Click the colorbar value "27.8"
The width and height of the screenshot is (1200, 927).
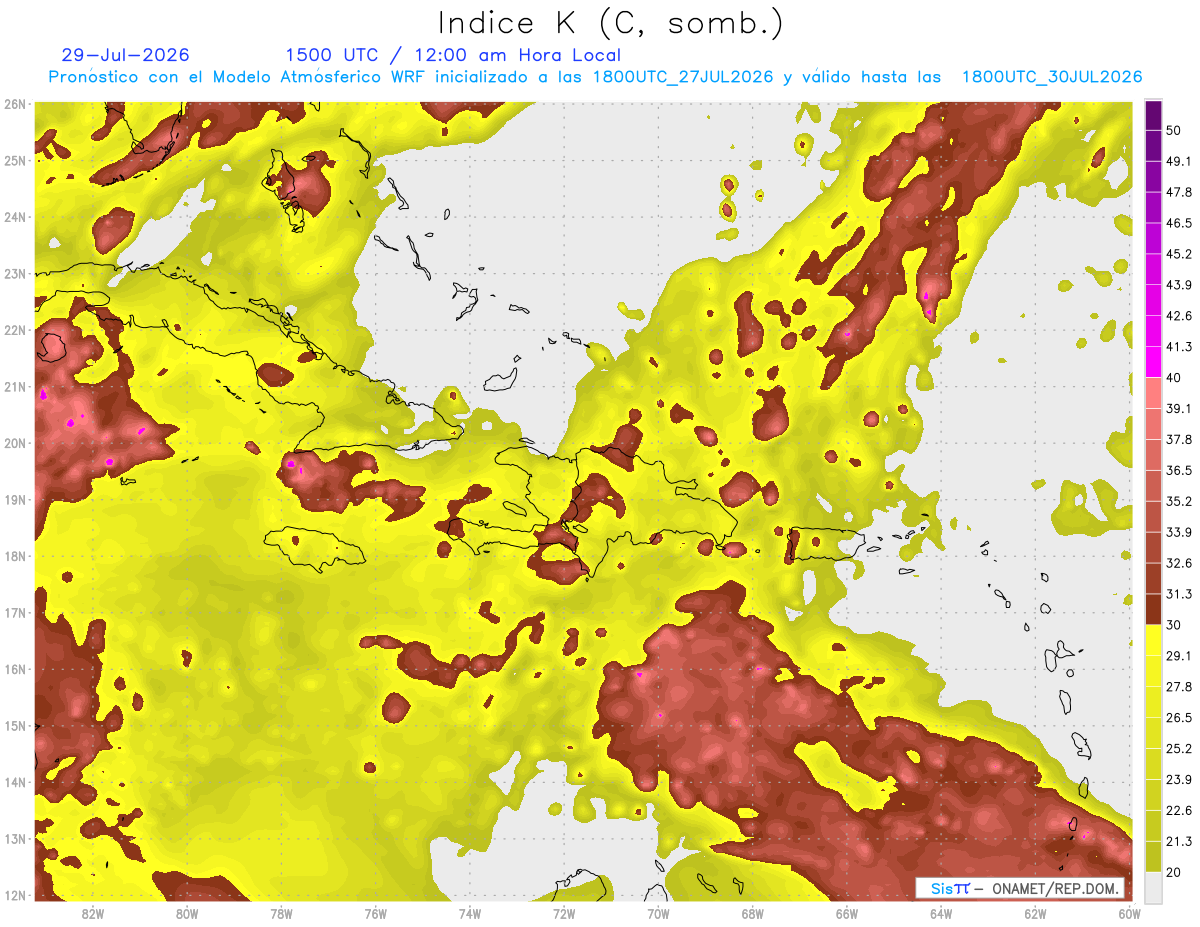click(1179, 686)
